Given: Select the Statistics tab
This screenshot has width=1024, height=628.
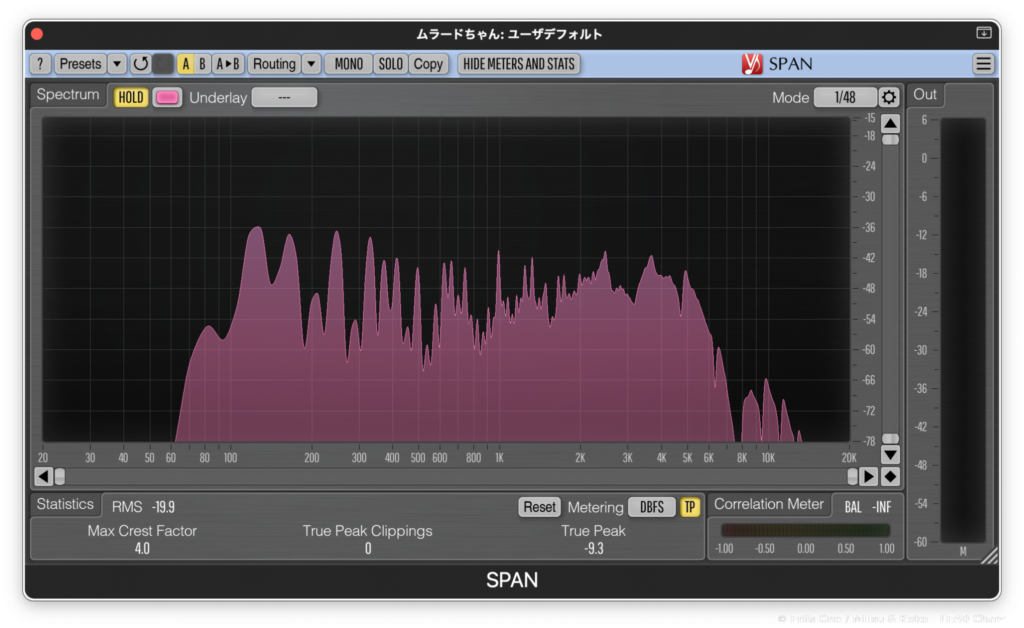Looking at the screenshot, I should point(65,504).
